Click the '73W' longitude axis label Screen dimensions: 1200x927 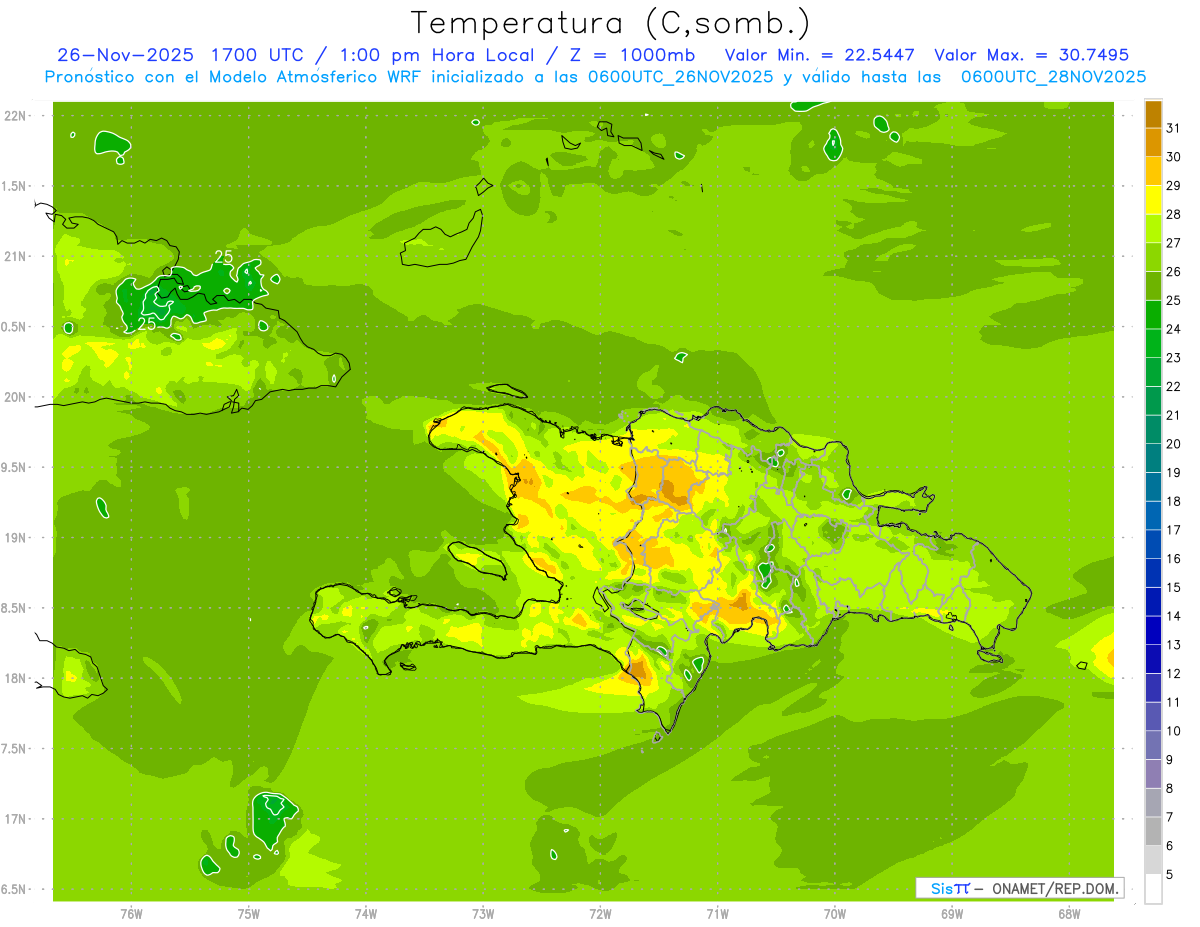(x=483, y=914)
